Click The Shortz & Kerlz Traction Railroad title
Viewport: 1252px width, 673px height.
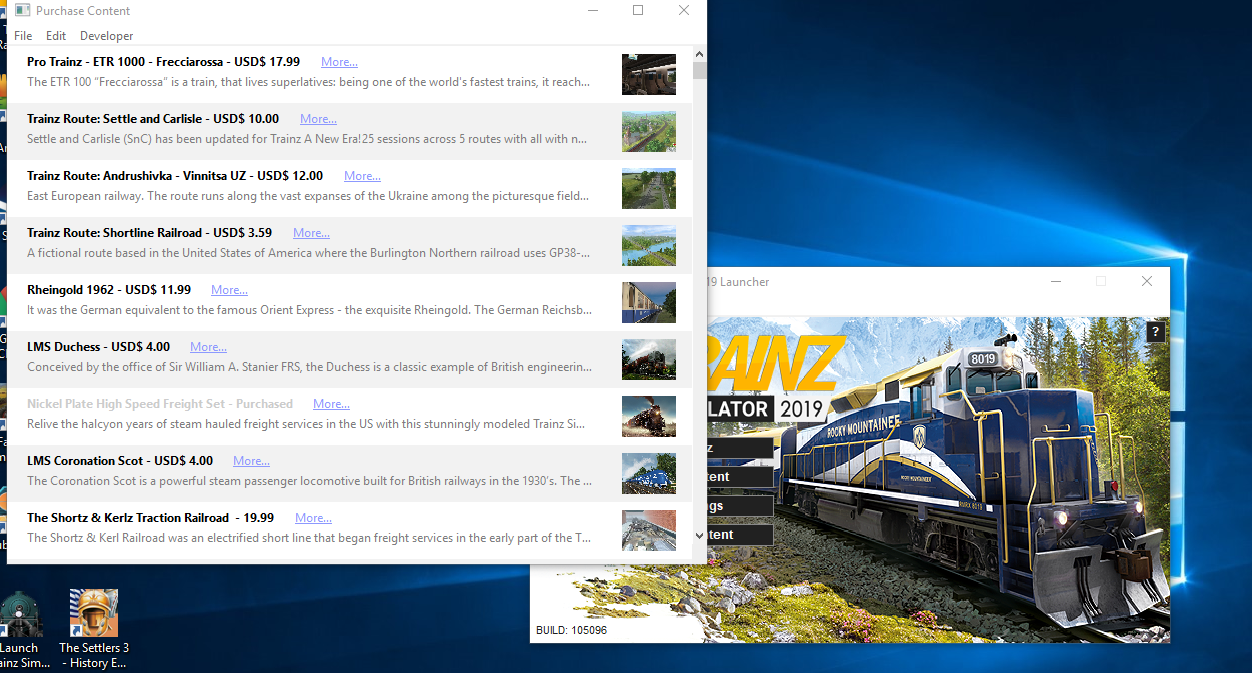click(150, 518)
